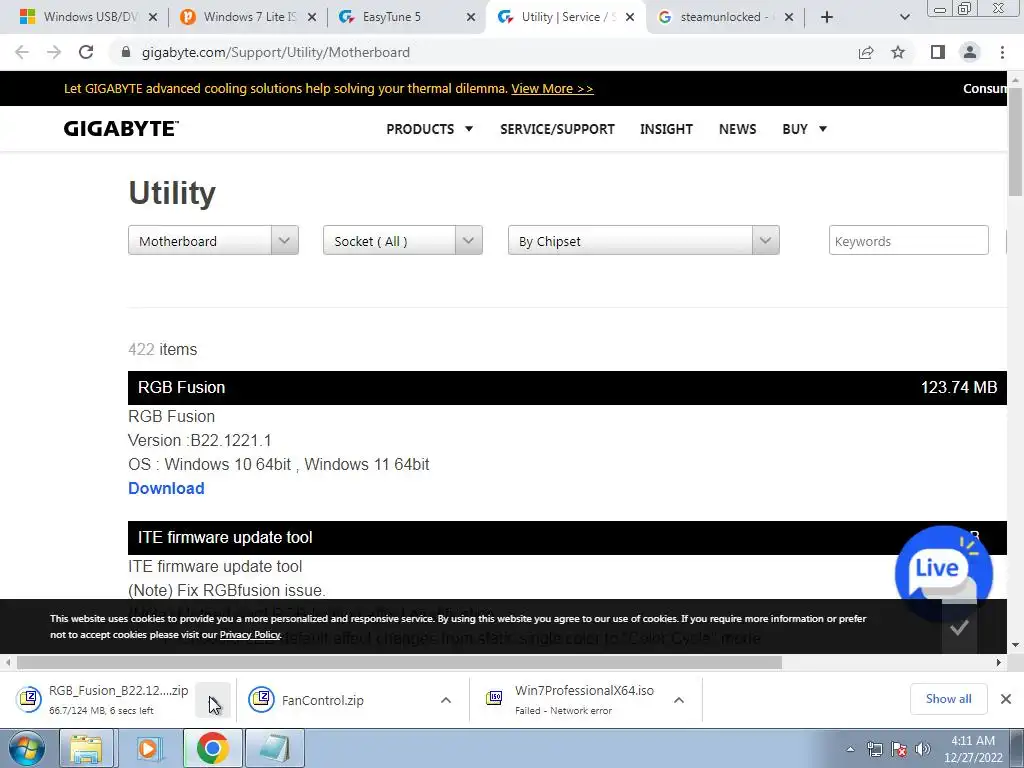Image resolution: width=1024 pixels, height=768 pixels.
Task: Open the browser side panel icon
Action: click(938, 52)
